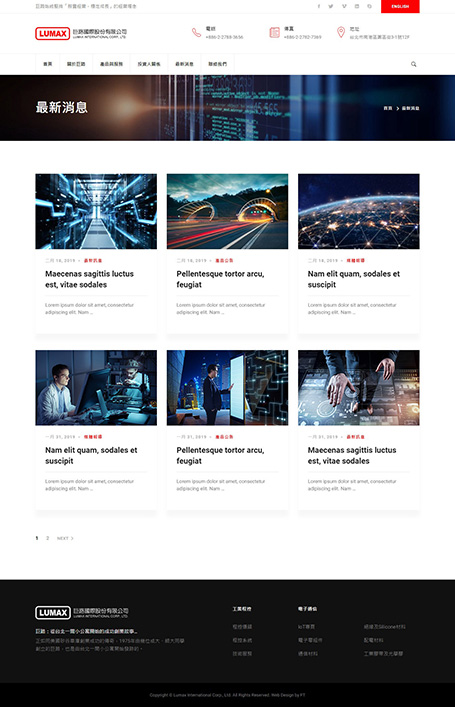Screen dimensions: 455x707
Task: Click the red map pin address icon
Action: point(341,32)
